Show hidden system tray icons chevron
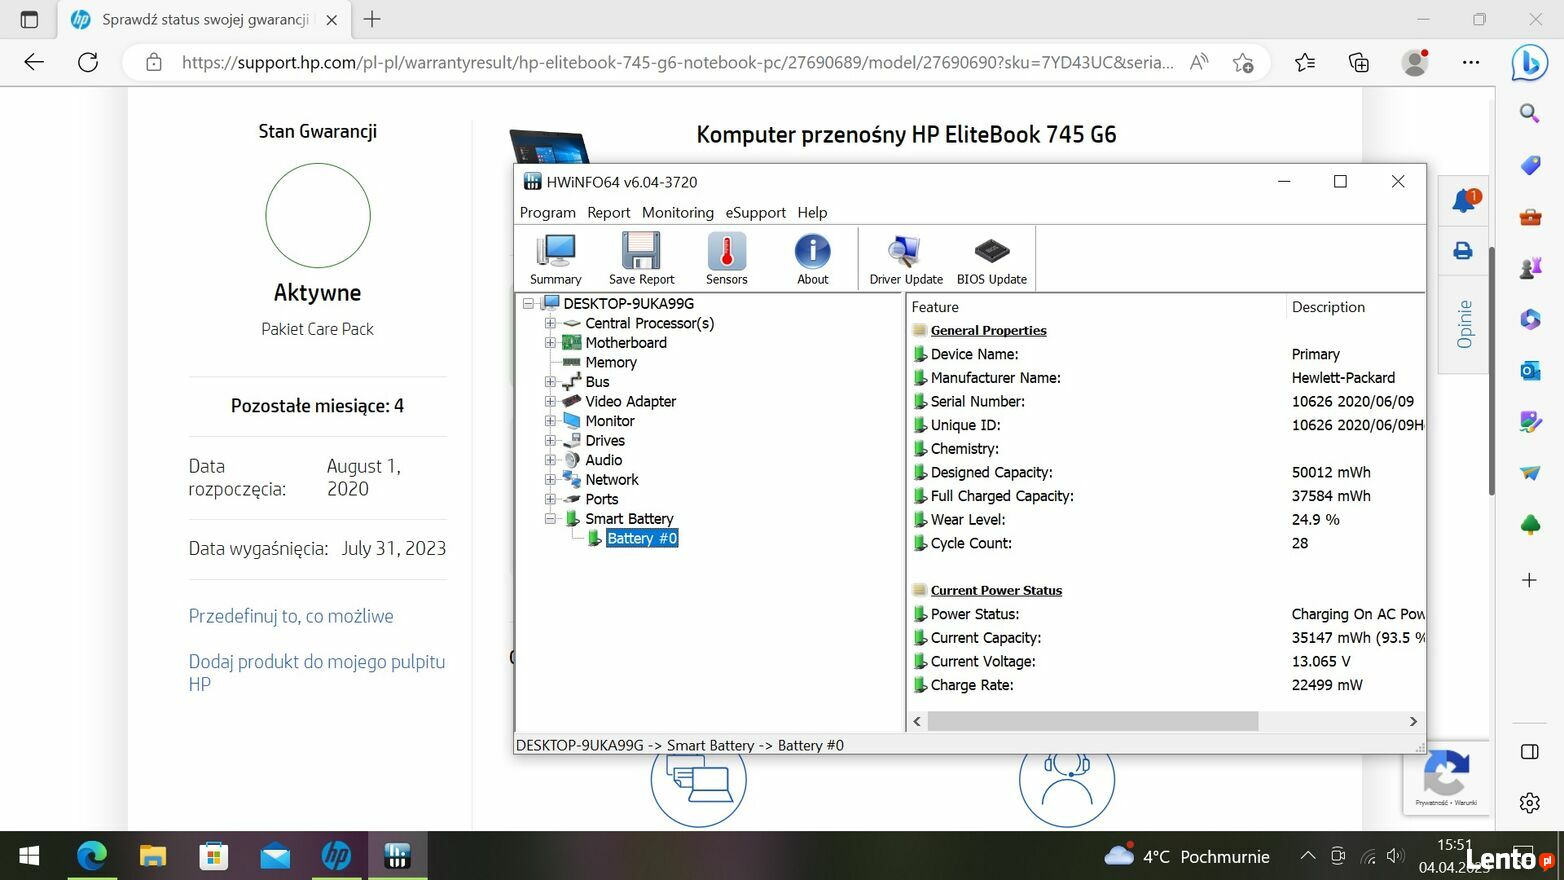Screen dimensions: 1564x880 click(1307, 856)
